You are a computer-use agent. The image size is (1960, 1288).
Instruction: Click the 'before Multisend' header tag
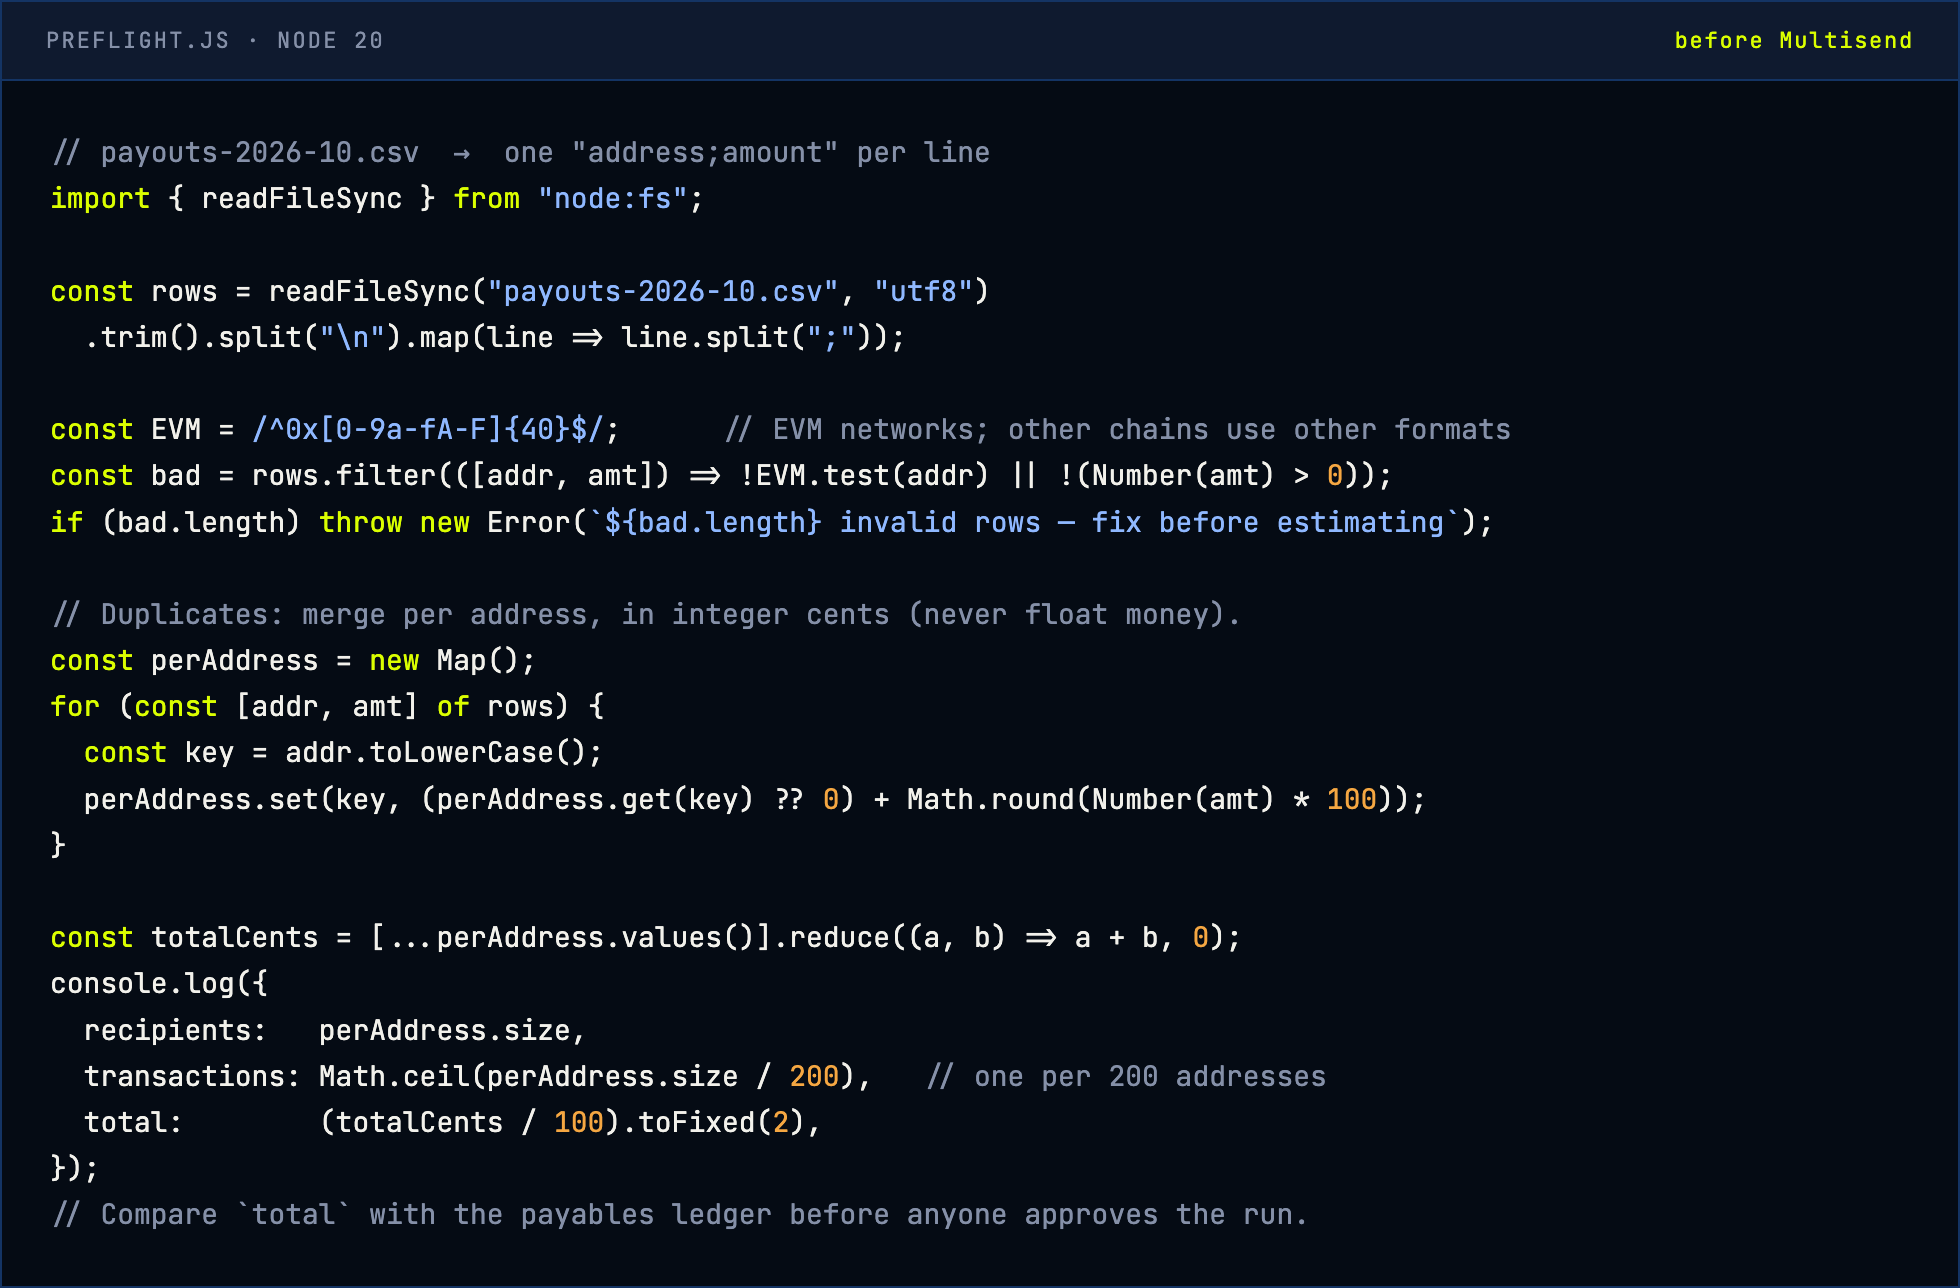(x=1793, y=41)
